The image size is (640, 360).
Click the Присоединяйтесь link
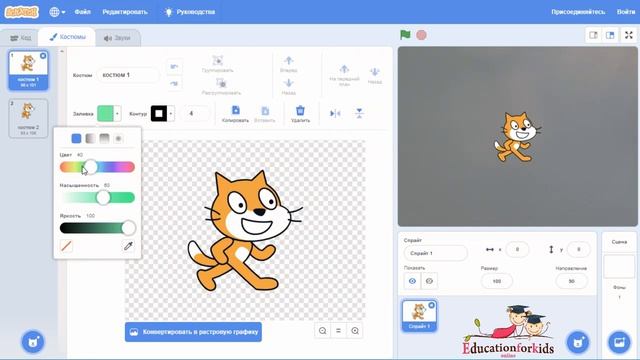pyautogui.click(x=578, y=12)
